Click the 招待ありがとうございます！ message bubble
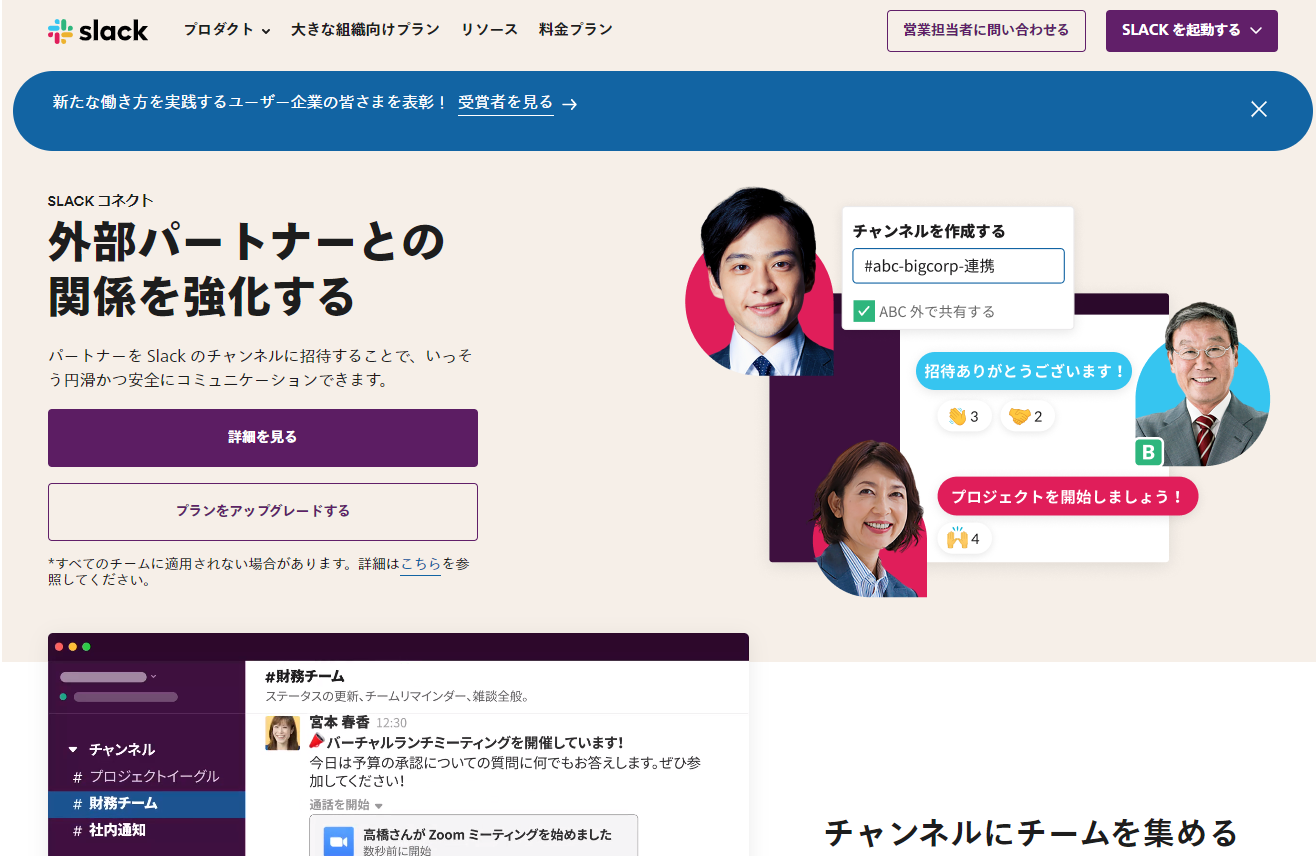Screen dimensions: 1316x856 pos(1024,371)
